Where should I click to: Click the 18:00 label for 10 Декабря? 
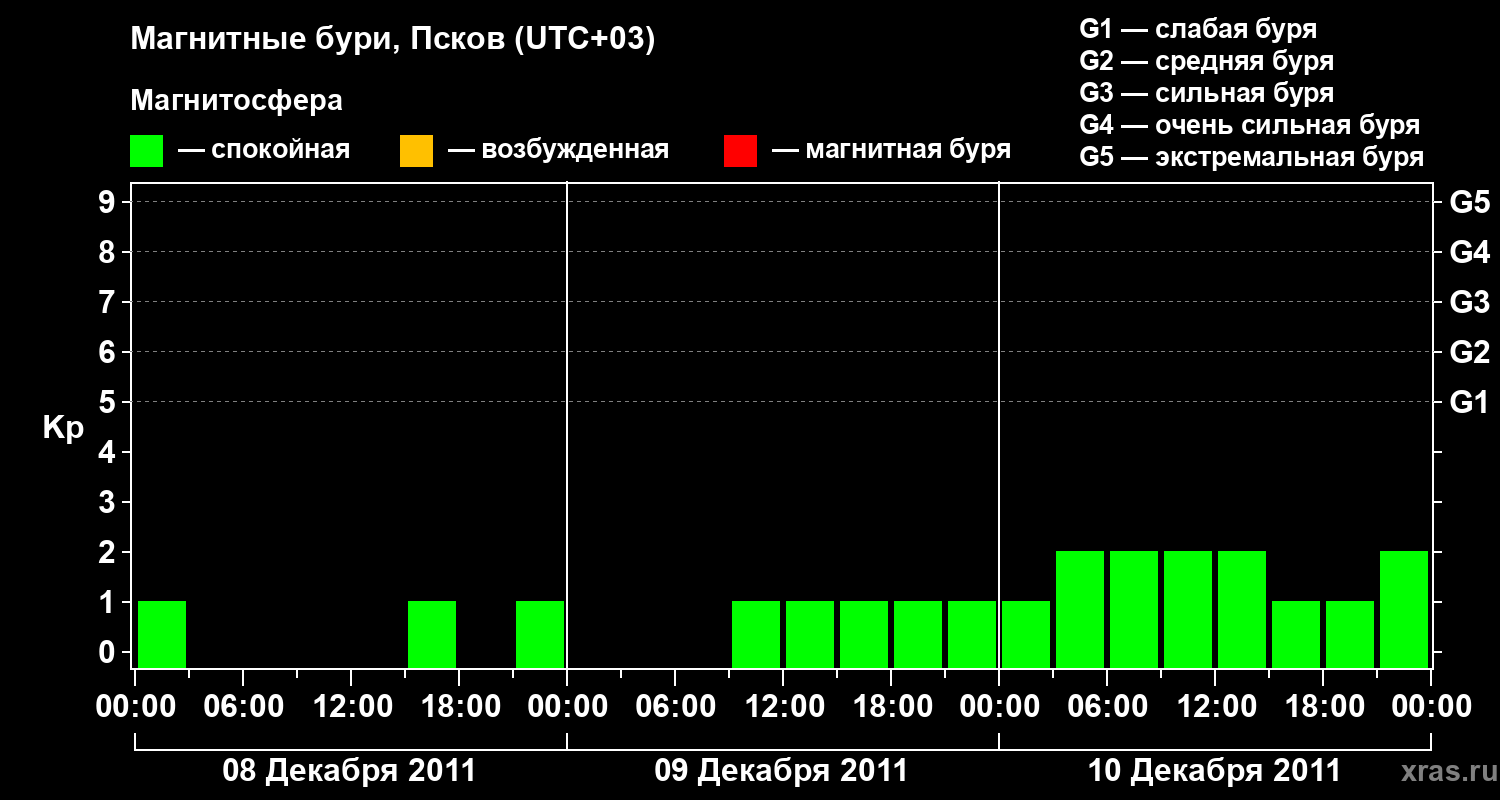[x=1323, y=707]
